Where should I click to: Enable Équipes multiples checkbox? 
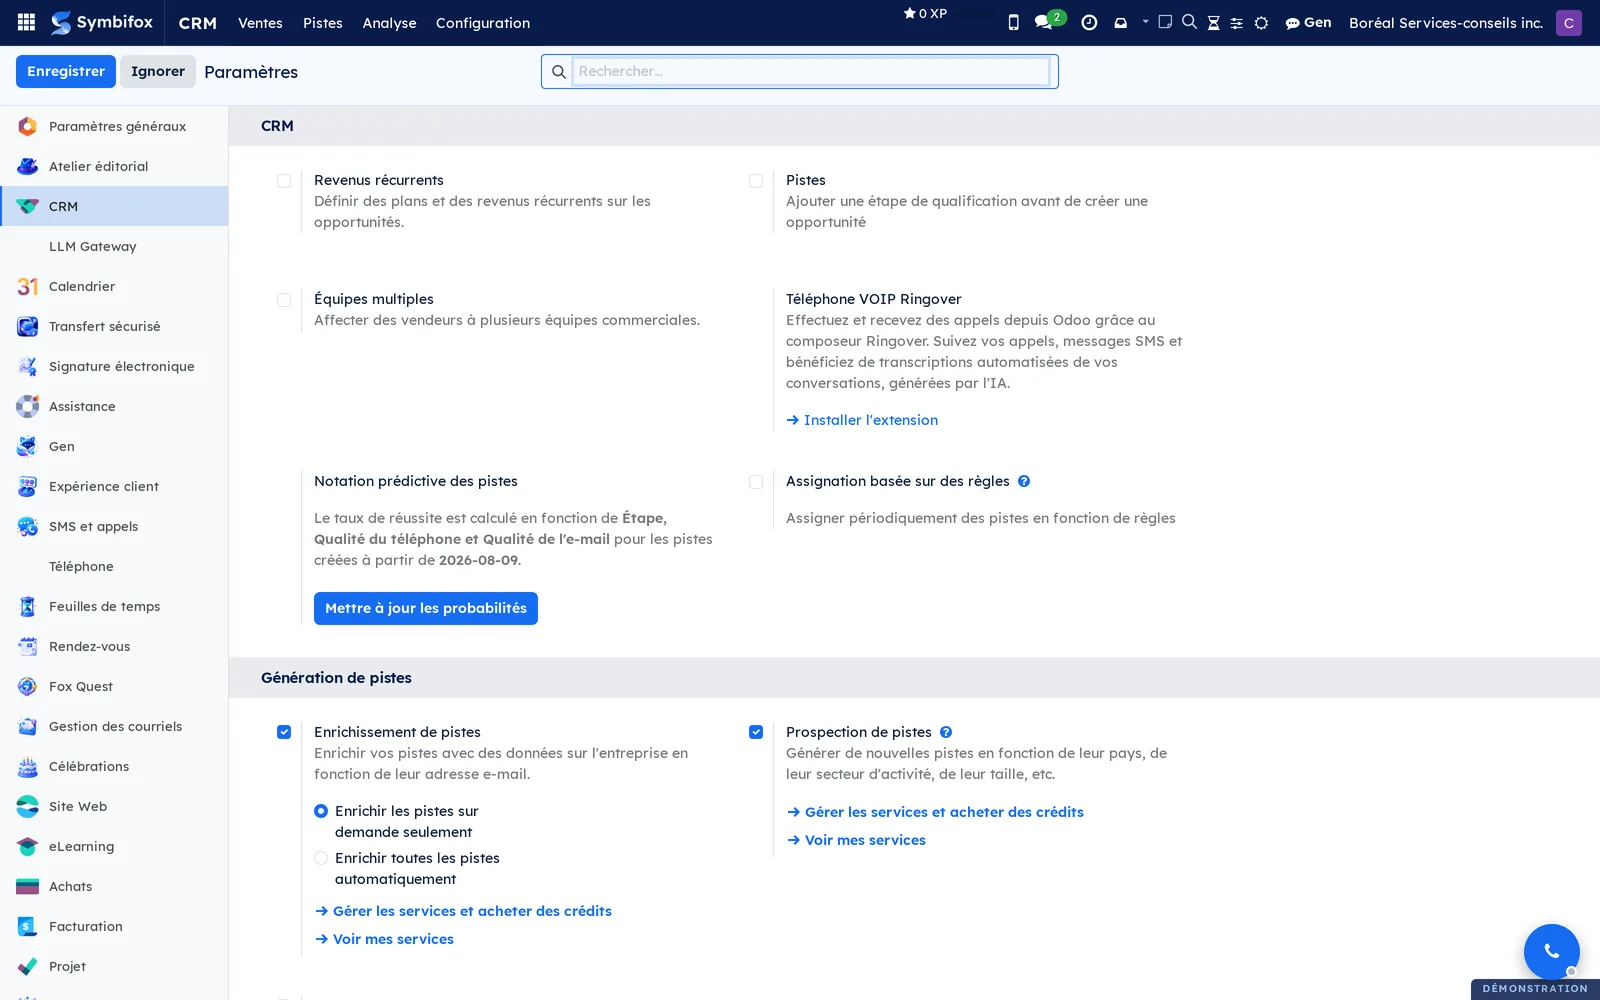284,300
